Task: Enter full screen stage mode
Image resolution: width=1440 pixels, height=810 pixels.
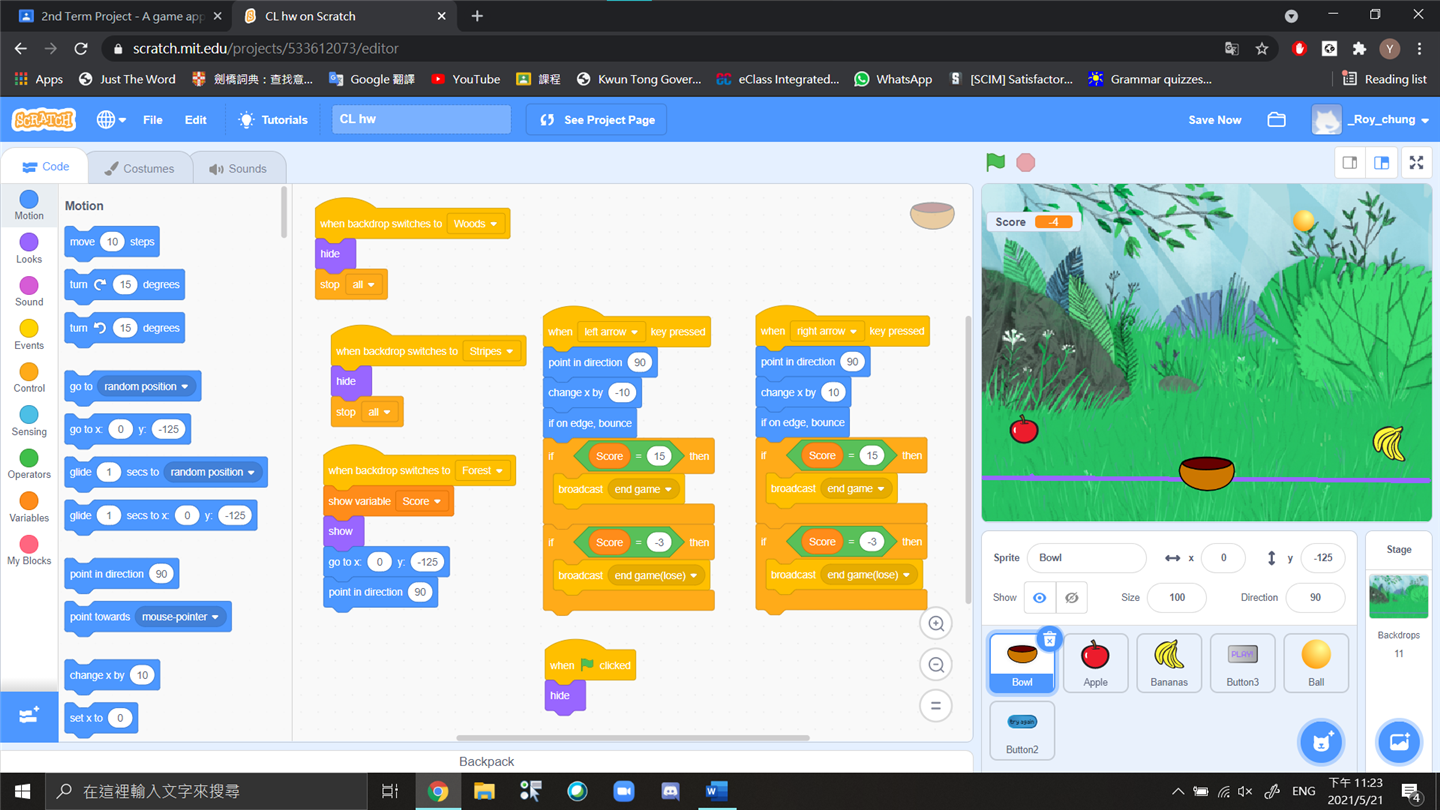Action: pos(1416,163)
